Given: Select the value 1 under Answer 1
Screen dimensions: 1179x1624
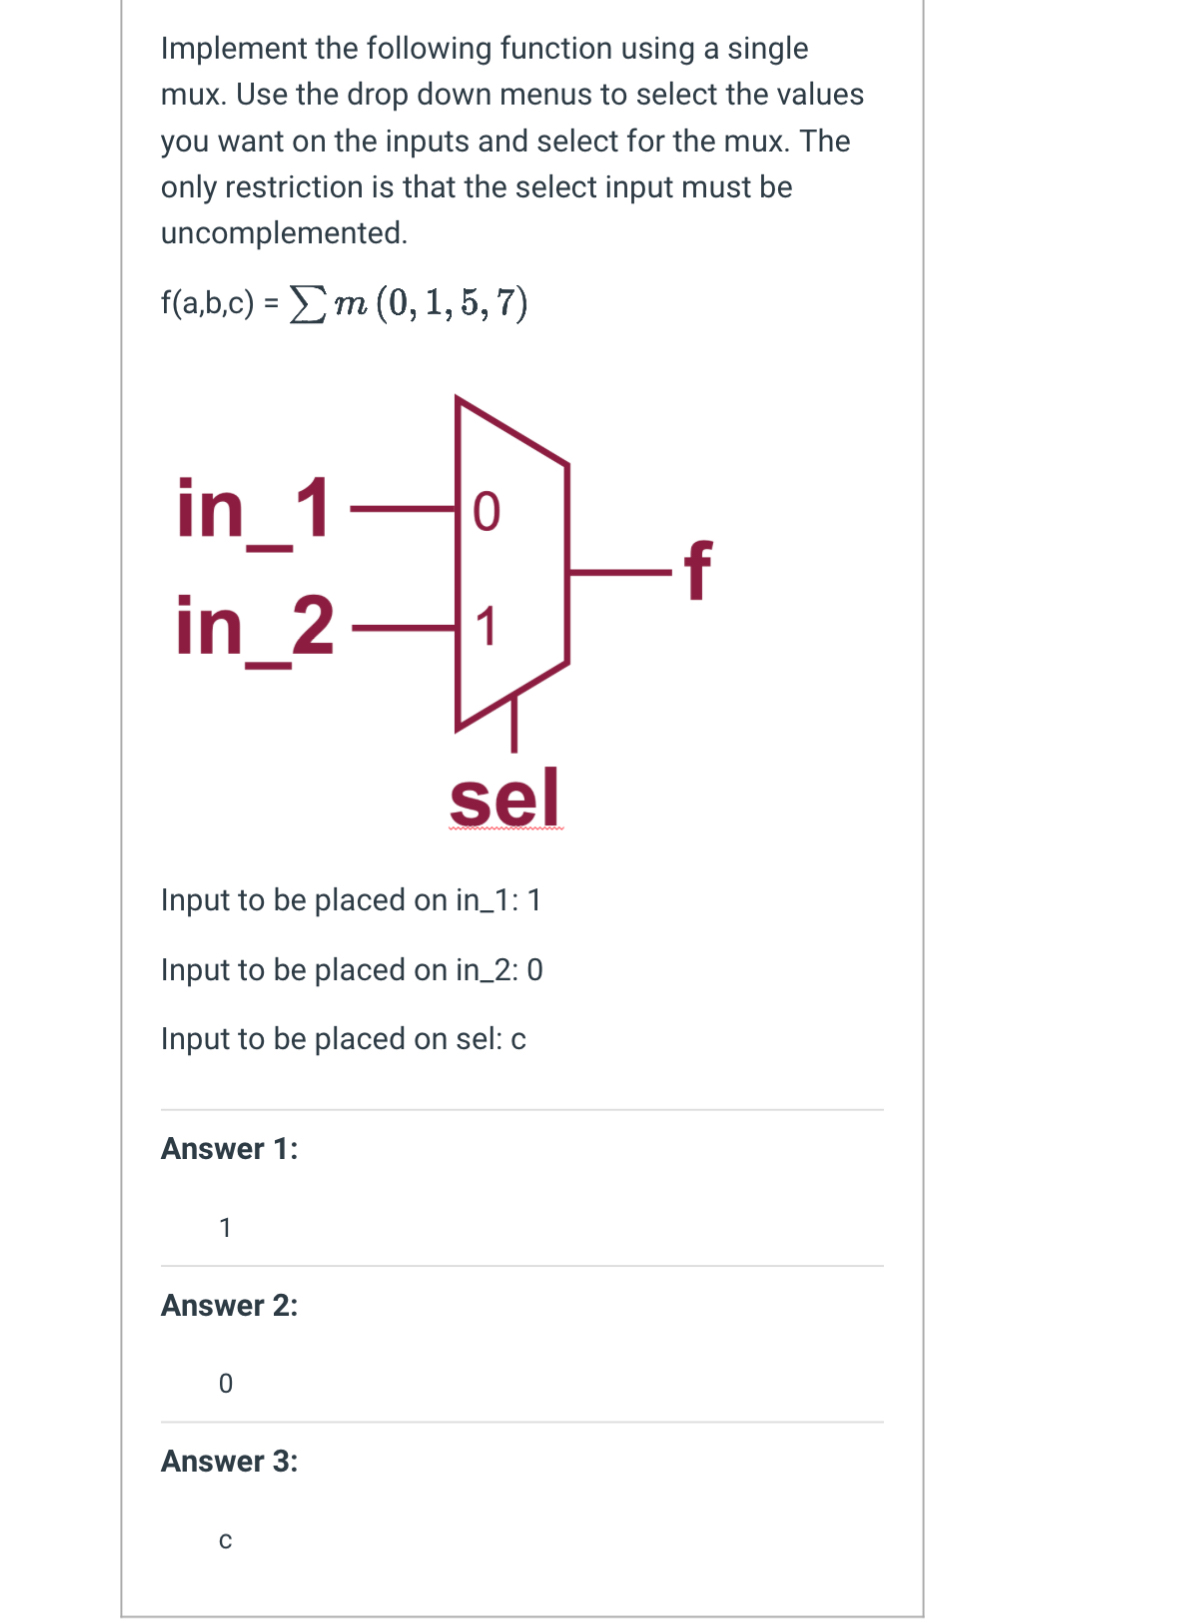Looking at the screenshot, I should coord(225,1227).
